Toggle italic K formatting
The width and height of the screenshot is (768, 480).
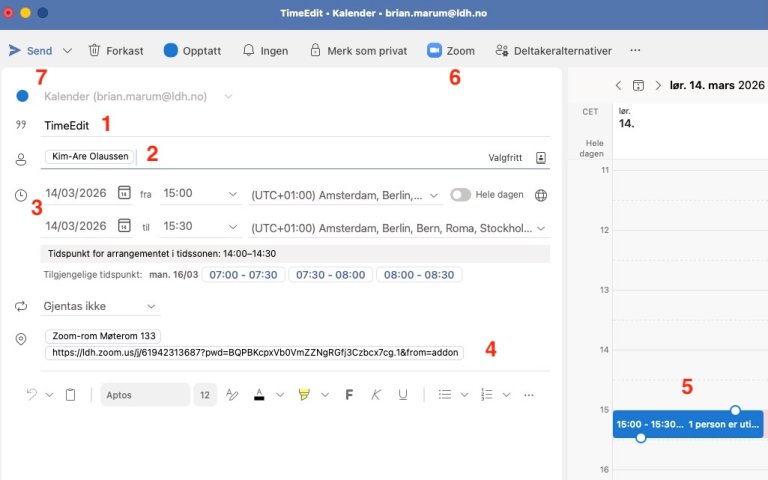click(x=376, y=395)
